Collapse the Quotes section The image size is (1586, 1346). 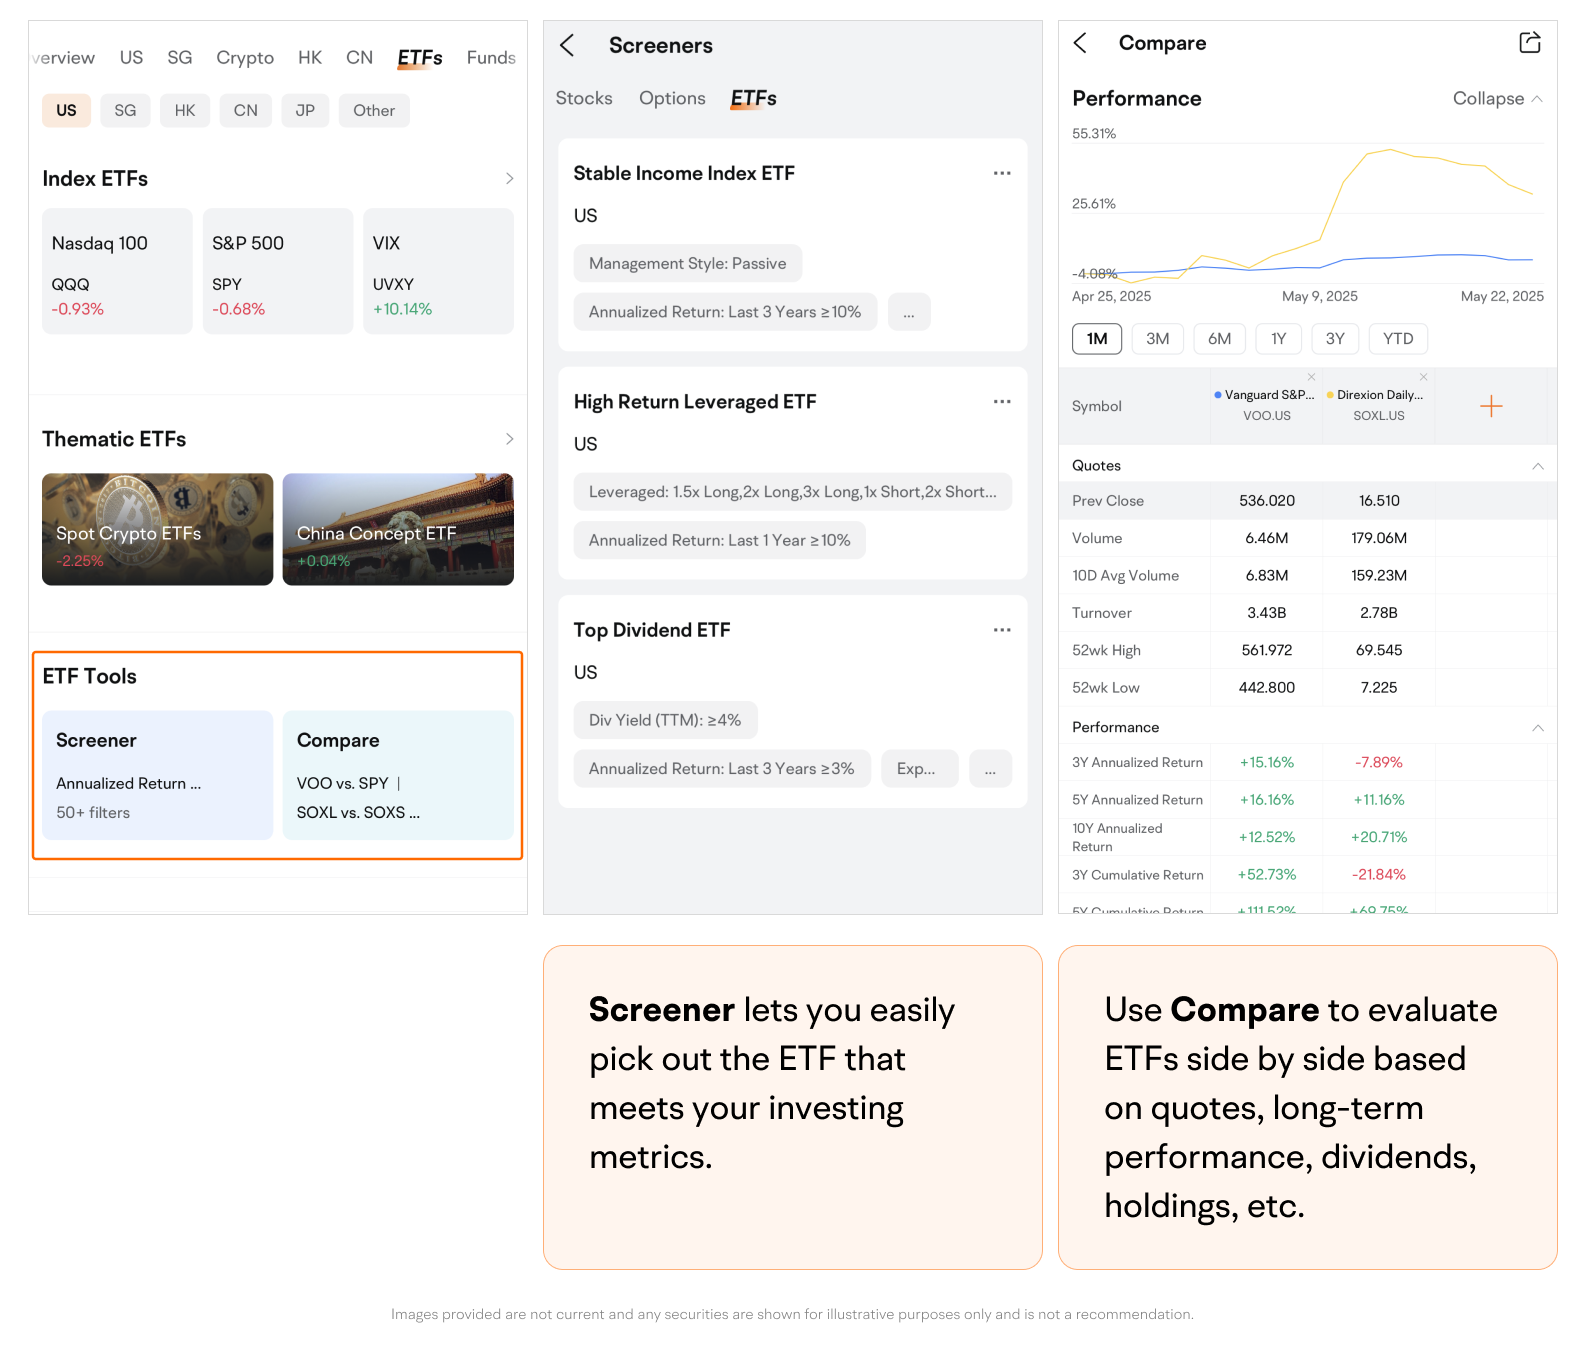1537,466
